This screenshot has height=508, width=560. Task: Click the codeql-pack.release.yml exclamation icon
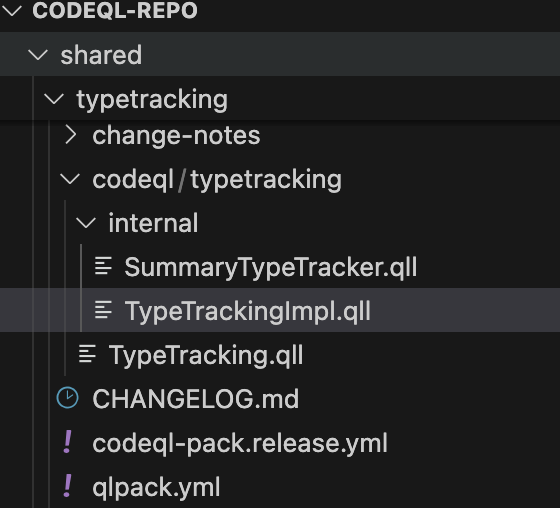tap(68, 442)
